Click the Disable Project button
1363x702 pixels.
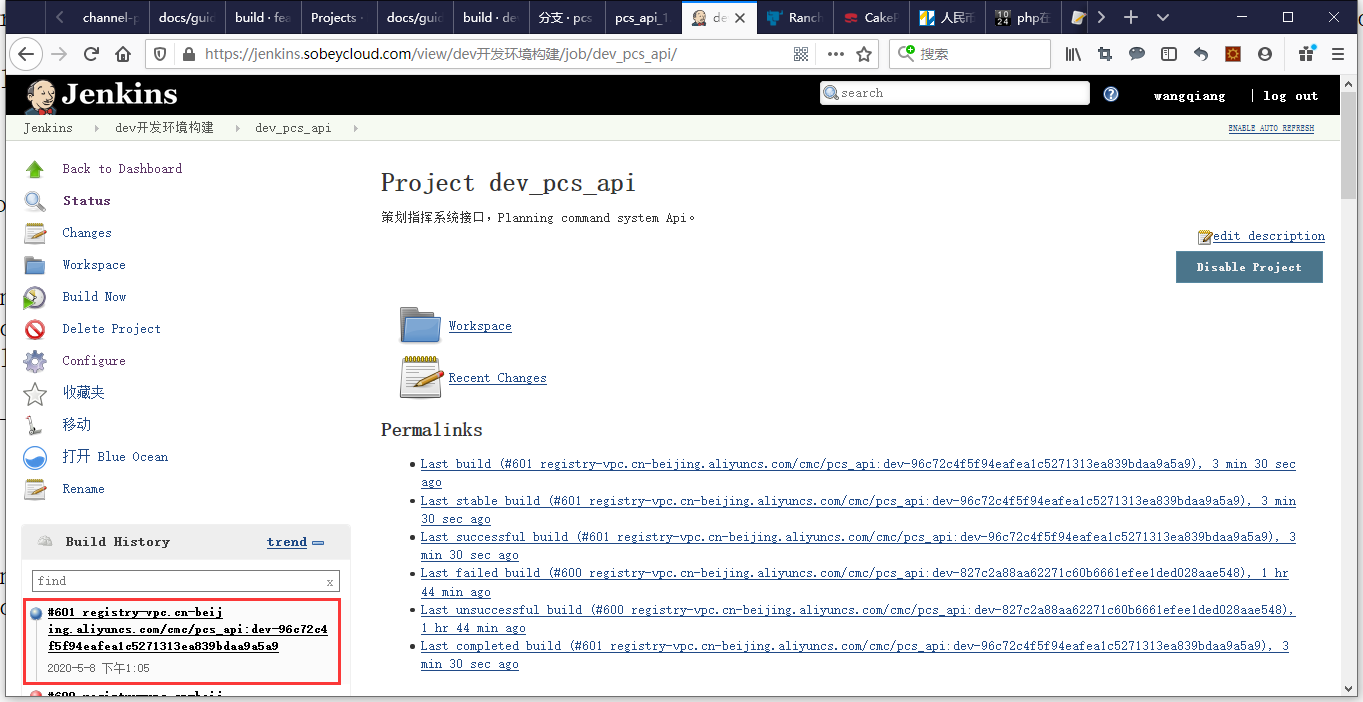pyautogui.click(x=1249, y=267)
